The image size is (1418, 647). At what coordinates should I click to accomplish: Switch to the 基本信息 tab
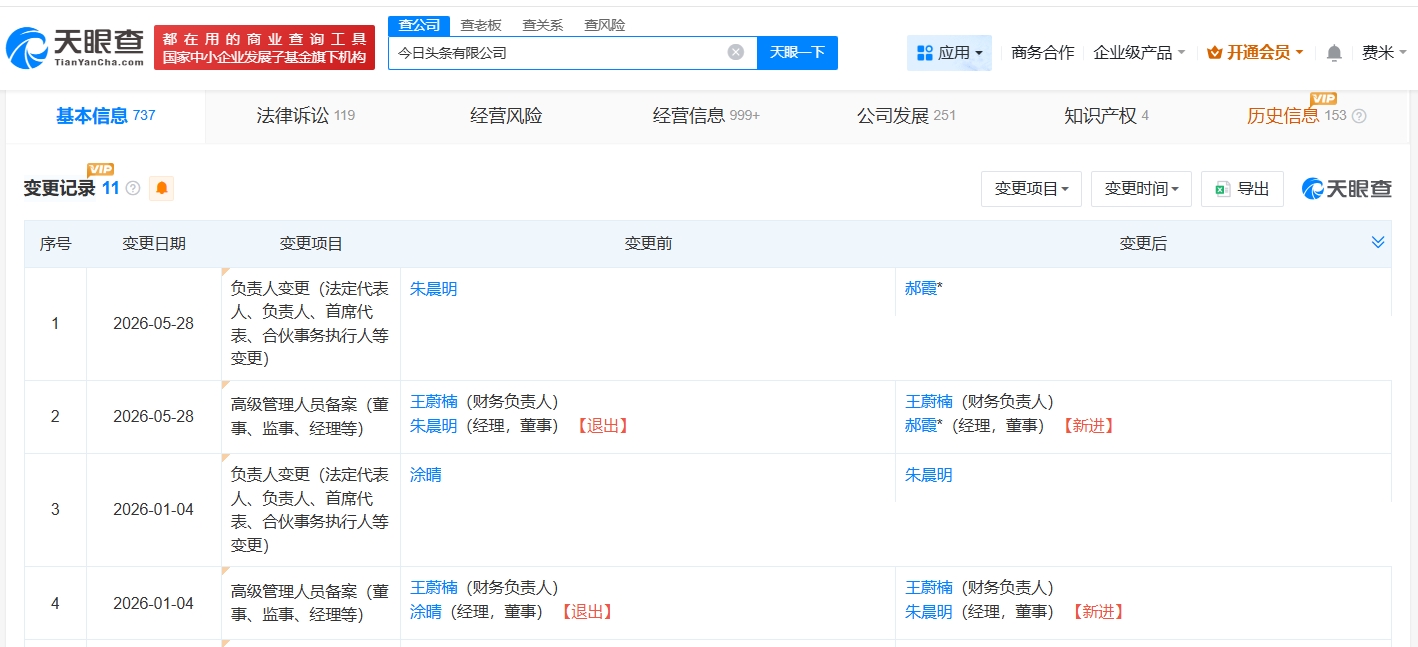point(105,116)
